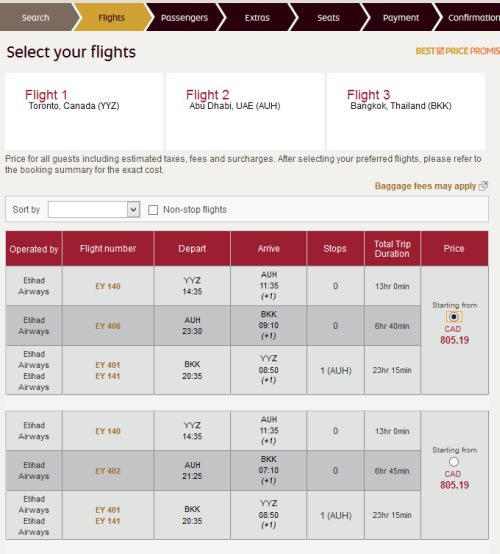
Task: Open the Seats step
Action: [x=328, y=18]
